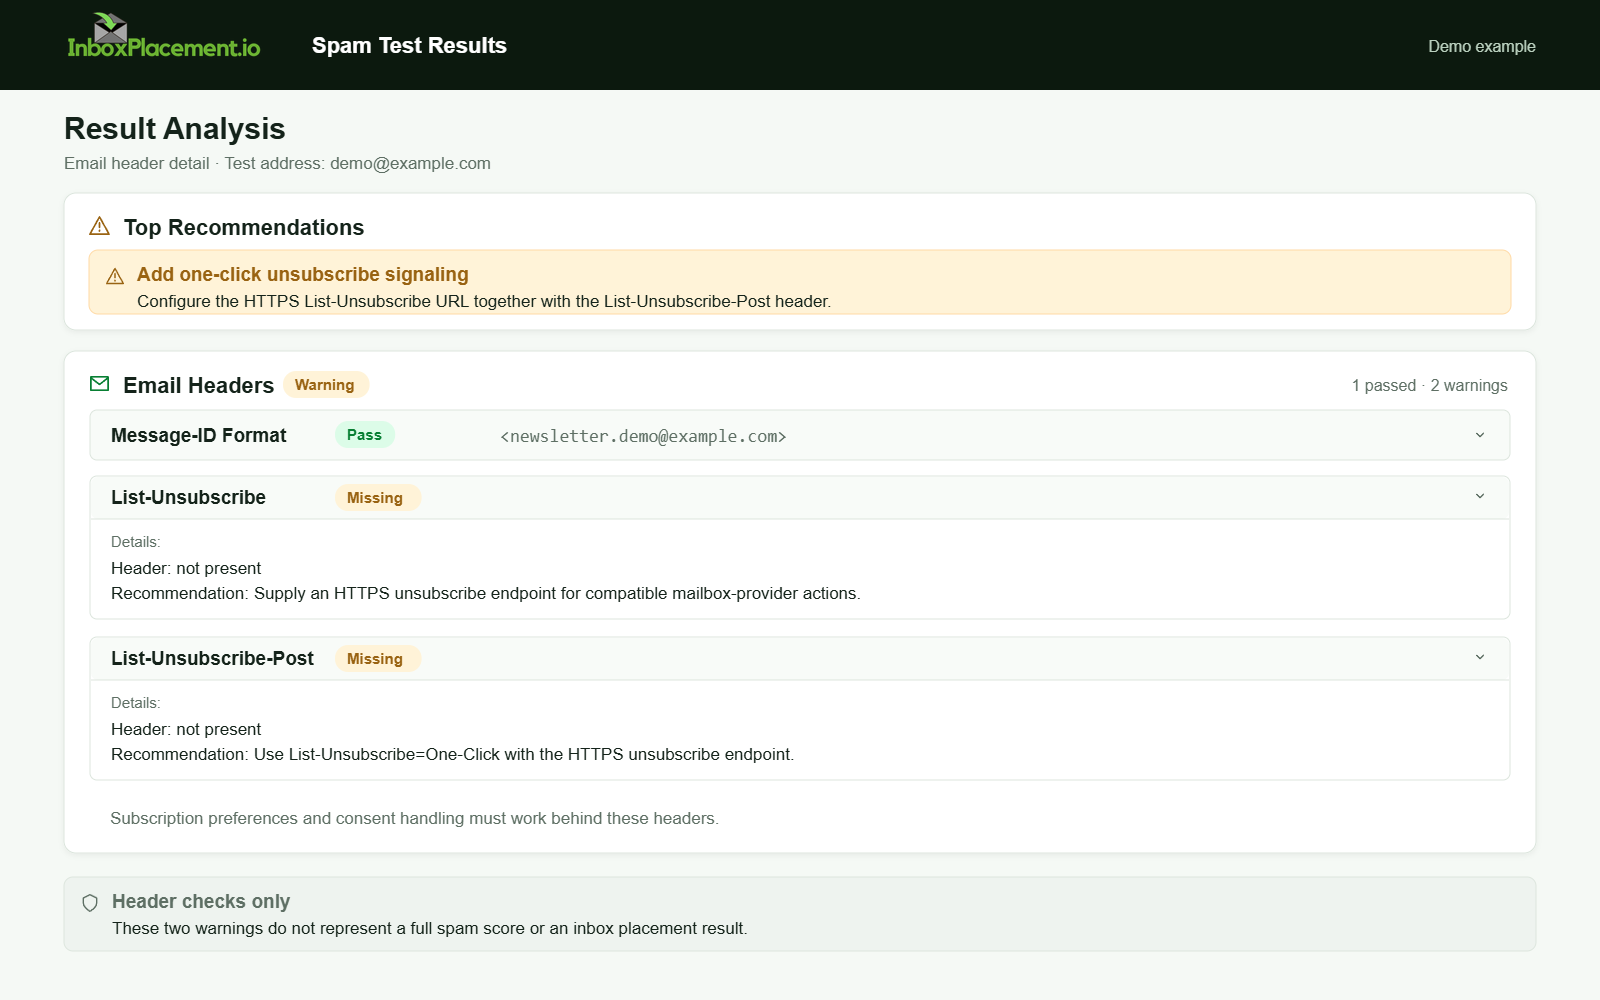Click the 'Subscription preferences and consent handling' note
1600x1000 pixels.
click(x=414, y=818)
